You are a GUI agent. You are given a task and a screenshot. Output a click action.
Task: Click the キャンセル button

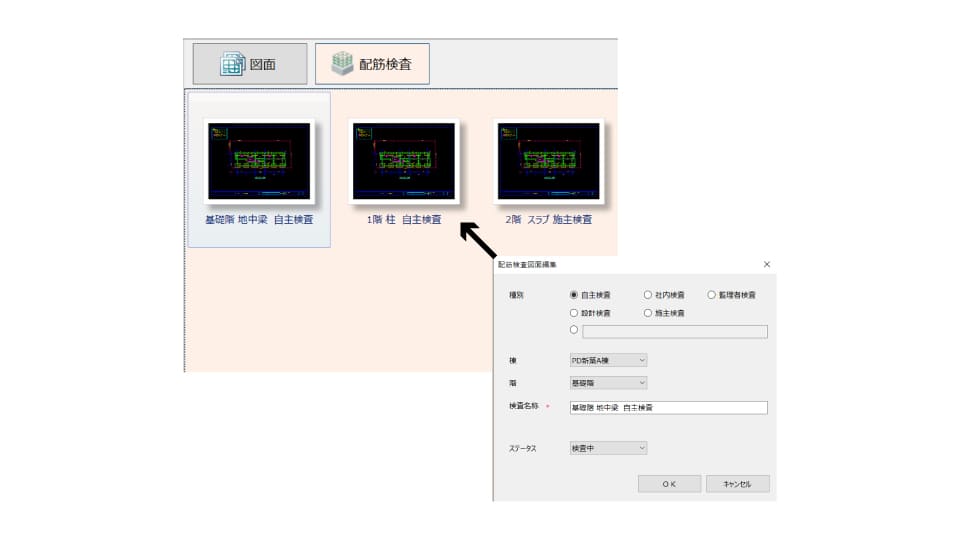point(738,484)
